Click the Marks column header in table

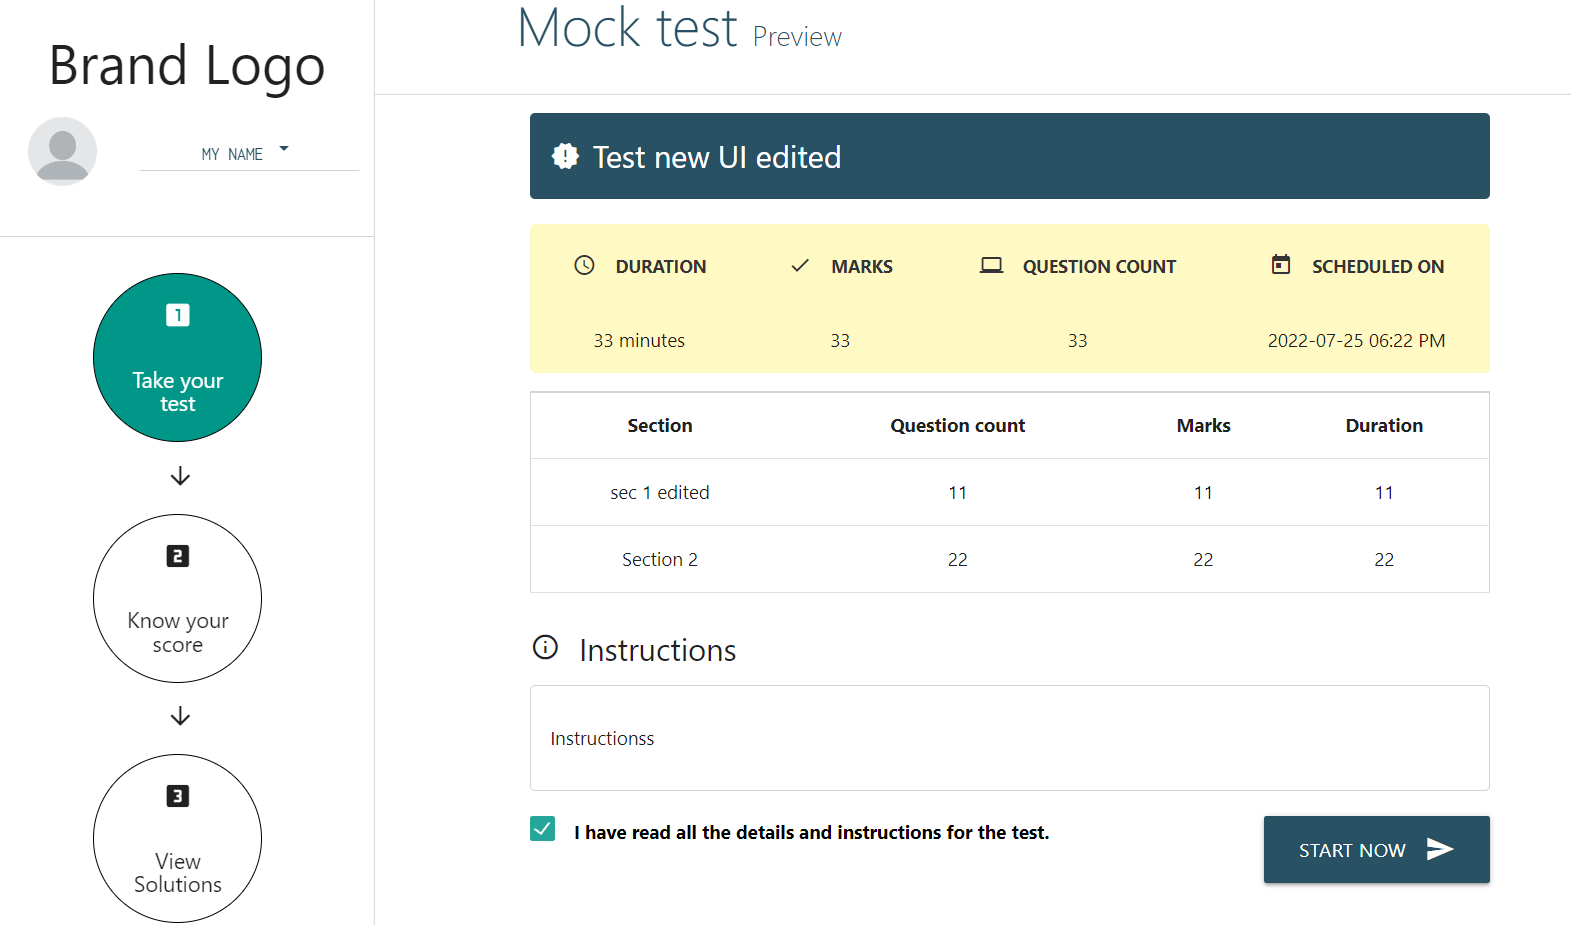[1204, 426]
